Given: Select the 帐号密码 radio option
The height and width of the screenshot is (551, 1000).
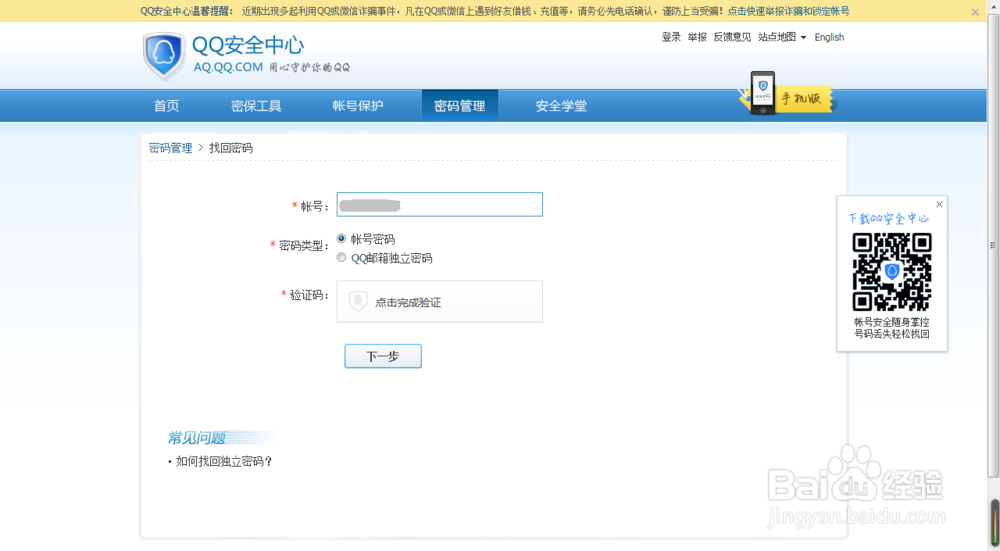Looking at the screenshot, I should point(341,239).
